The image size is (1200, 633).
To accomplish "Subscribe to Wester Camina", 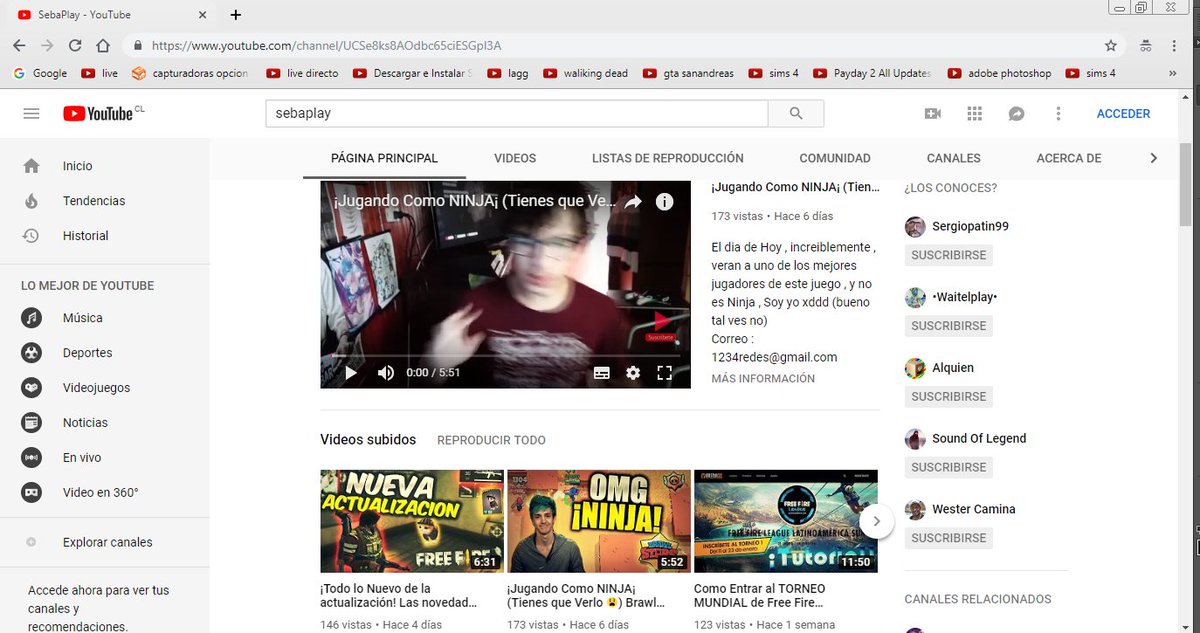I will click(949, 538).
